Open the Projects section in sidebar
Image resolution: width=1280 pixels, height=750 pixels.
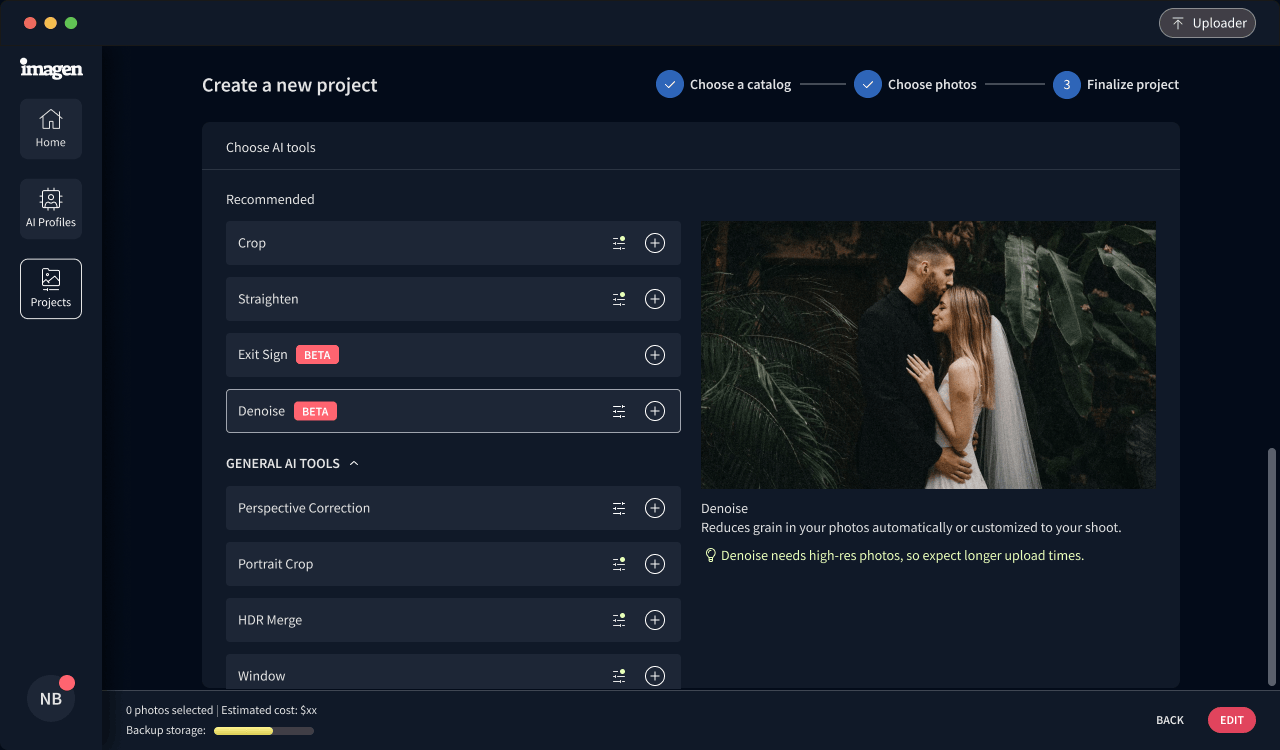point(51,289)
